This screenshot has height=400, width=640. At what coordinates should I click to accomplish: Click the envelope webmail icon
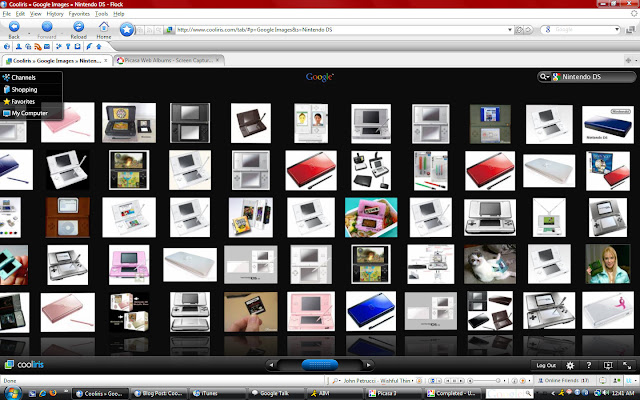[x=47, y=47]
